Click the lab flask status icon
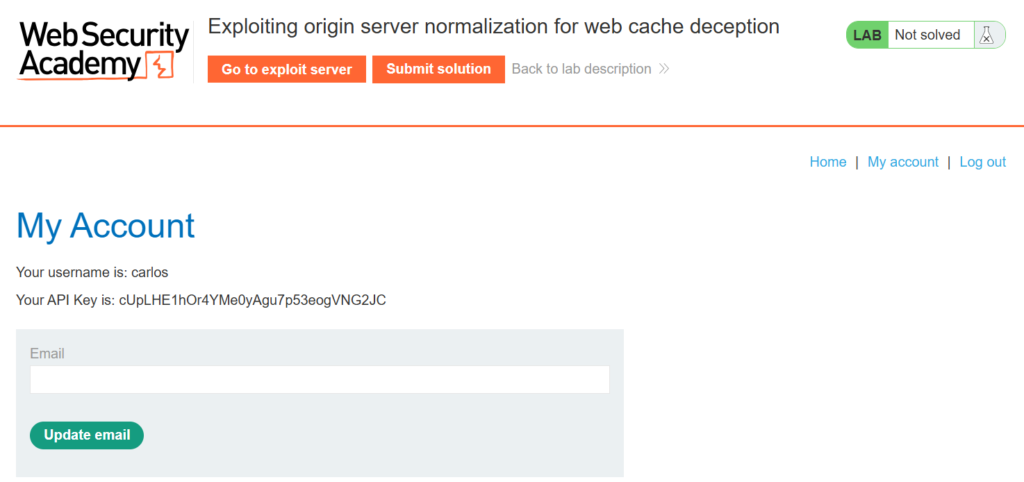 coord(987,35)
